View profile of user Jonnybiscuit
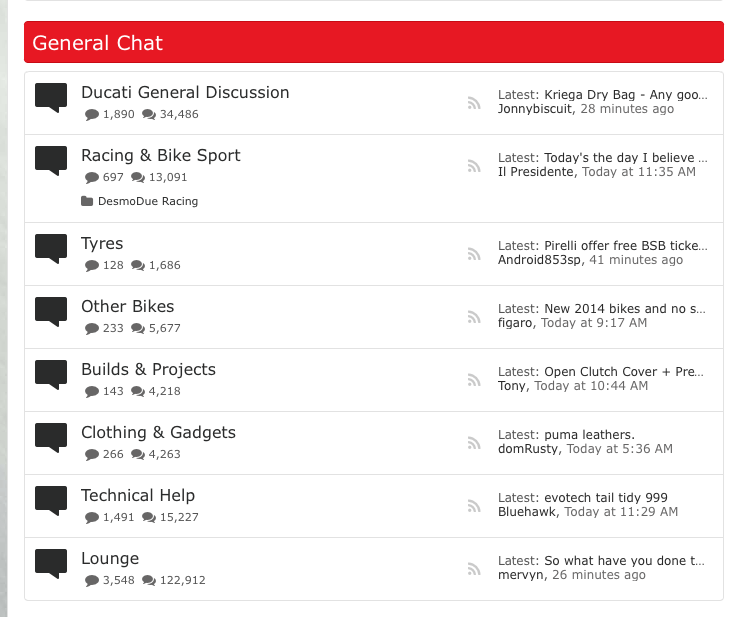The width and height of the screenshot is (737, 617). pos(535,109)
